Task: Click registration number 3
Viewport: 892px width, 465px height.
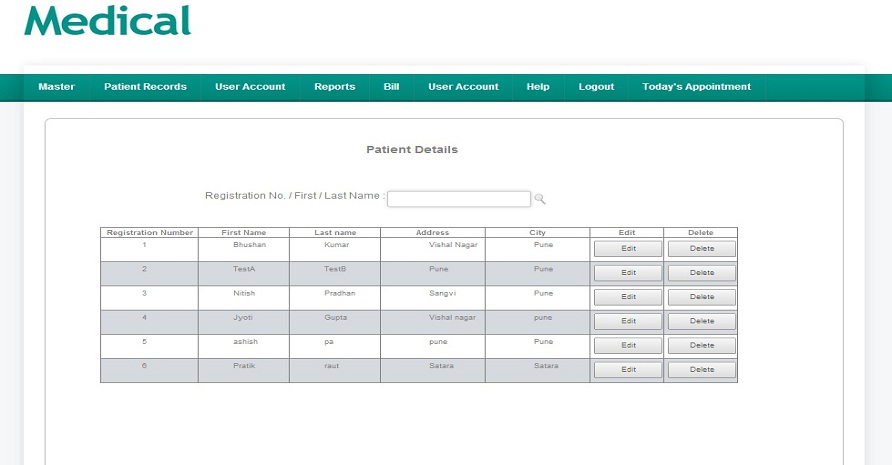Action: [x=144, y=294]
